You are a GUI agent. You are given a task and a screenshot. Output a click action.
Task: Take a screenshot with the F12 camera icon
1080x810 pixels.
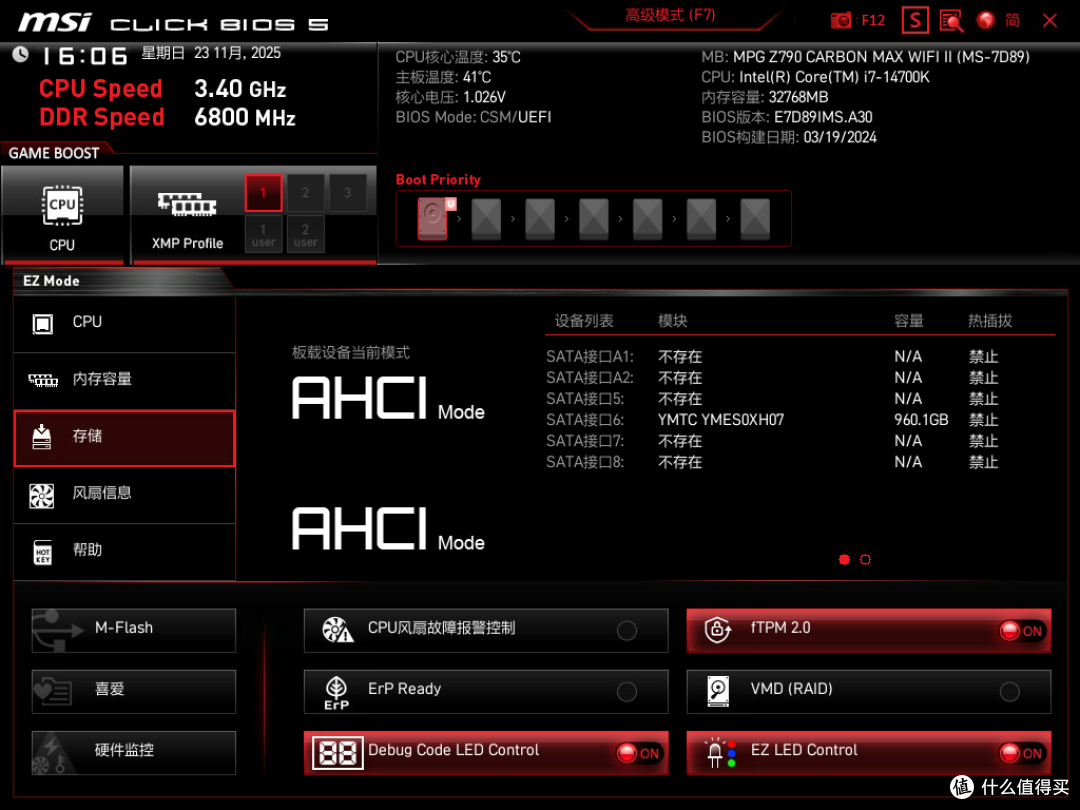tap(840, 20)
